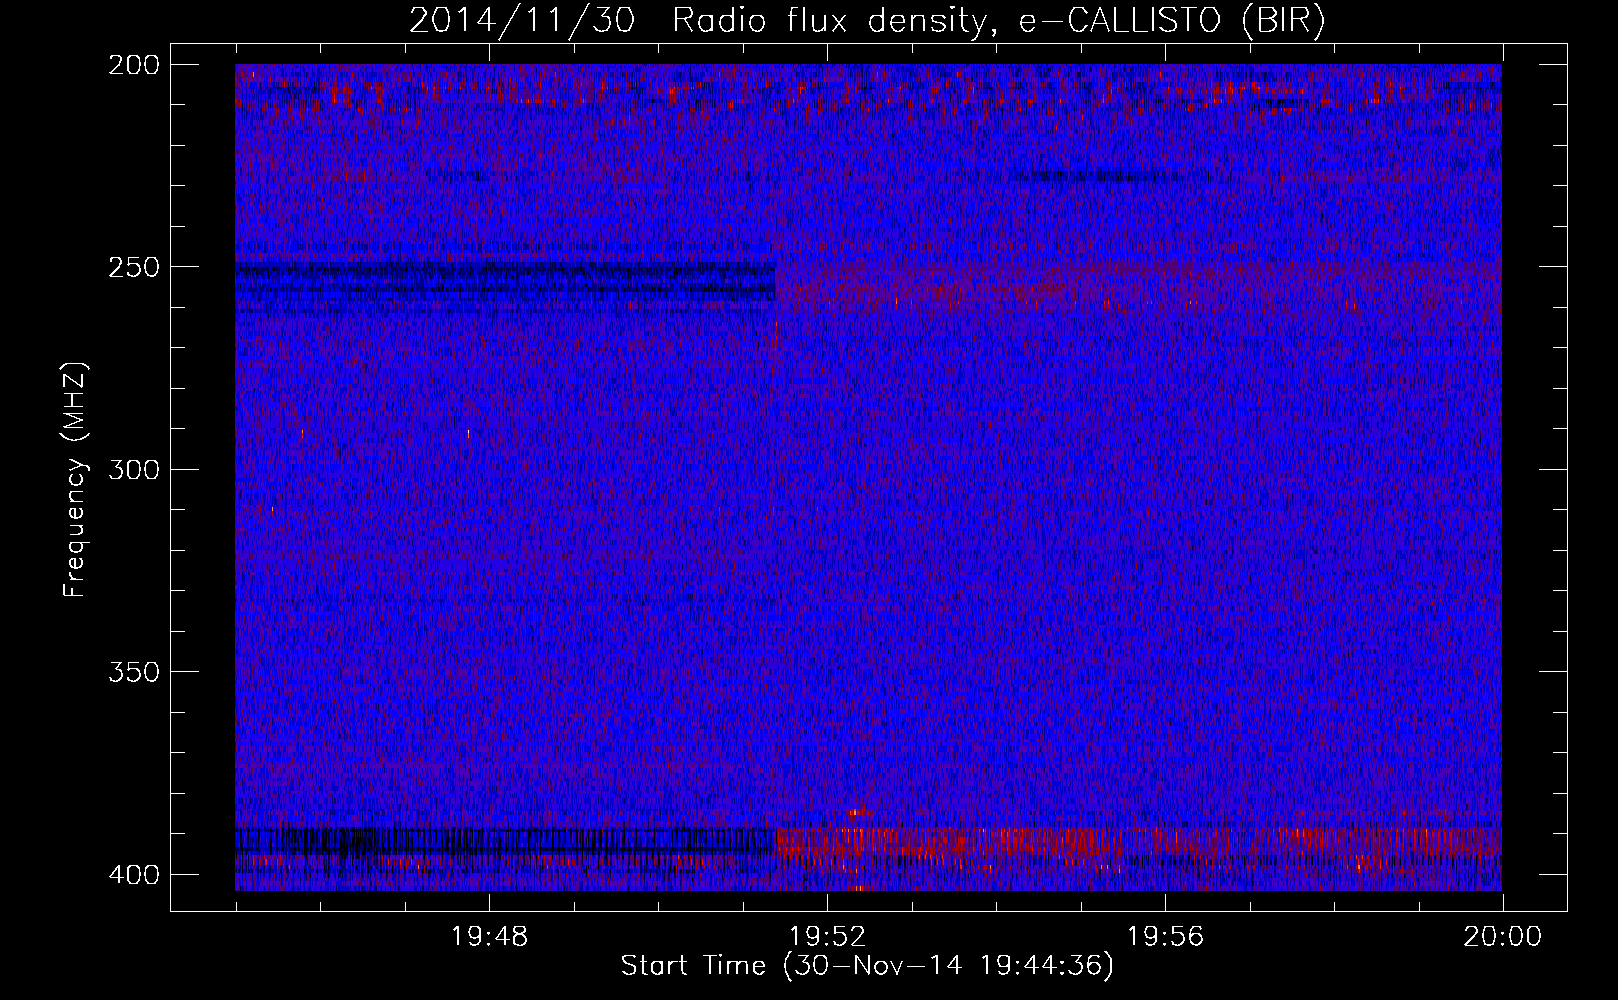1618x1000 pixels.
Task: Click the 'Frequency (MHZ)' axis label
Action: 75,480
